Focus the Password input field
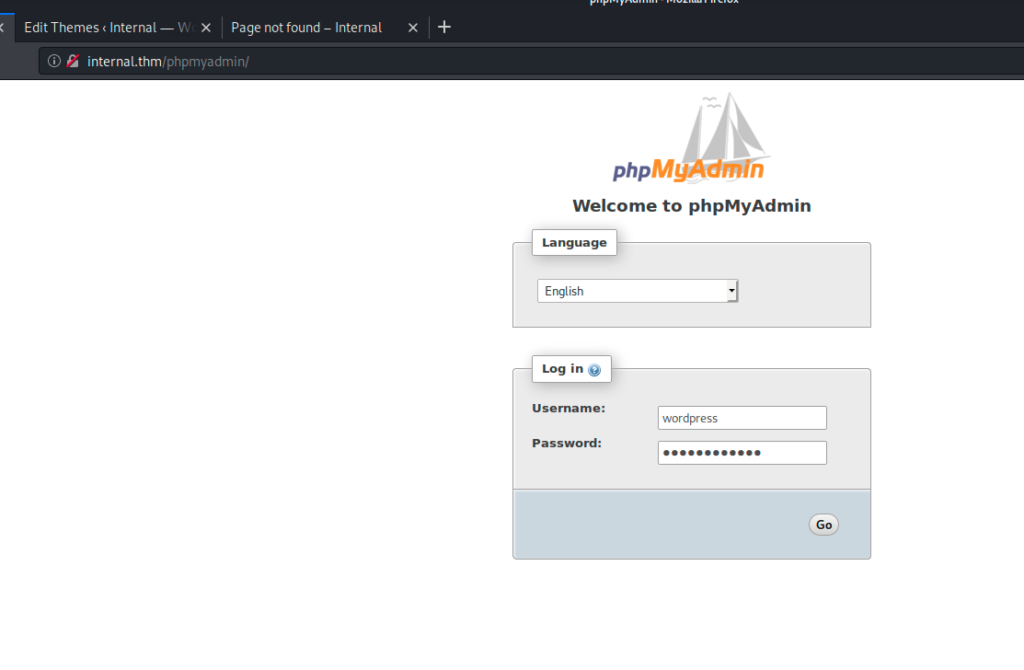This screenshot has height=670, width=1024. coord(742,453)
